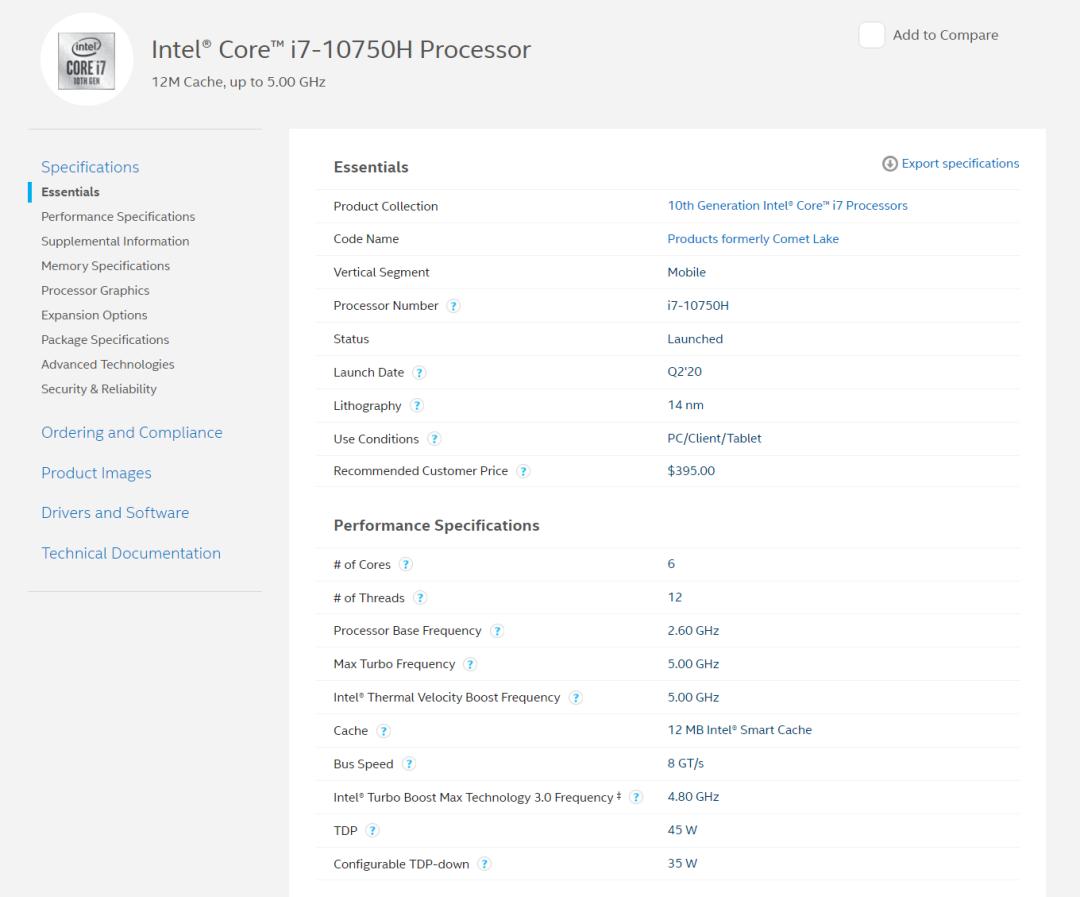Open the Technical Documentation section
Image resolution: width=1080 pixels, height=897 pixels.
click(131, 554)
